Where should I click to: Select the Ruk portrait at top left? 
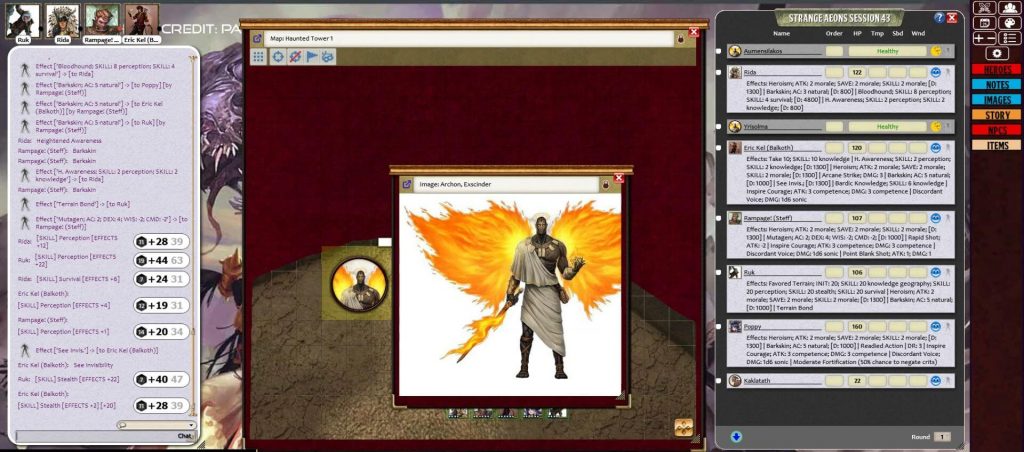pyautogui.click(x=23, y=20)
